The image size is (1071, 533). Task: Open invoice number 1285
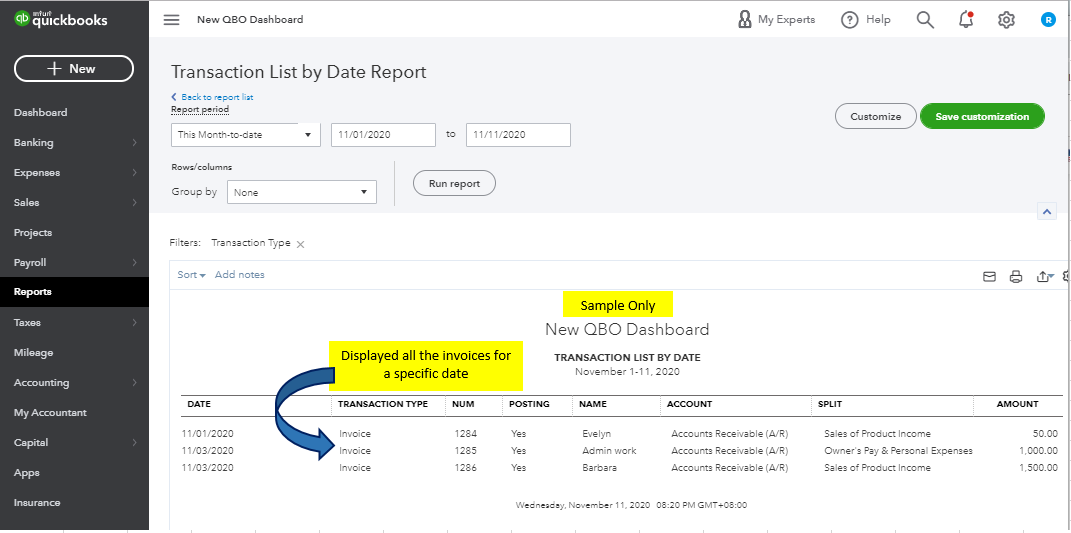[465, 450]
